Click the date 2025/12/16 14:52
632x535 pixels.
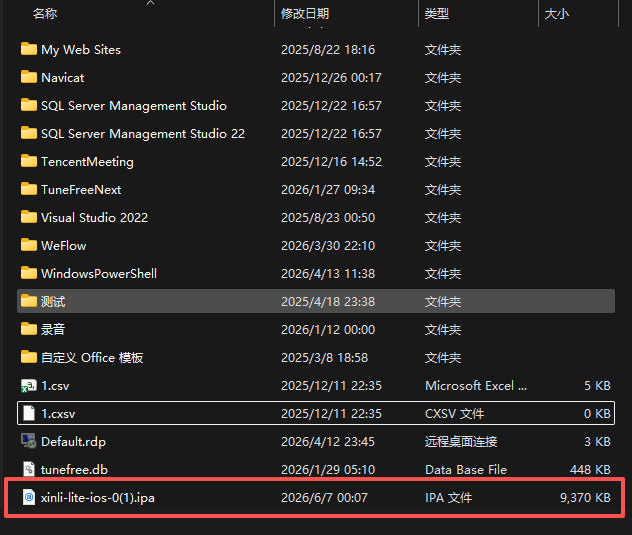click(331, 162)
